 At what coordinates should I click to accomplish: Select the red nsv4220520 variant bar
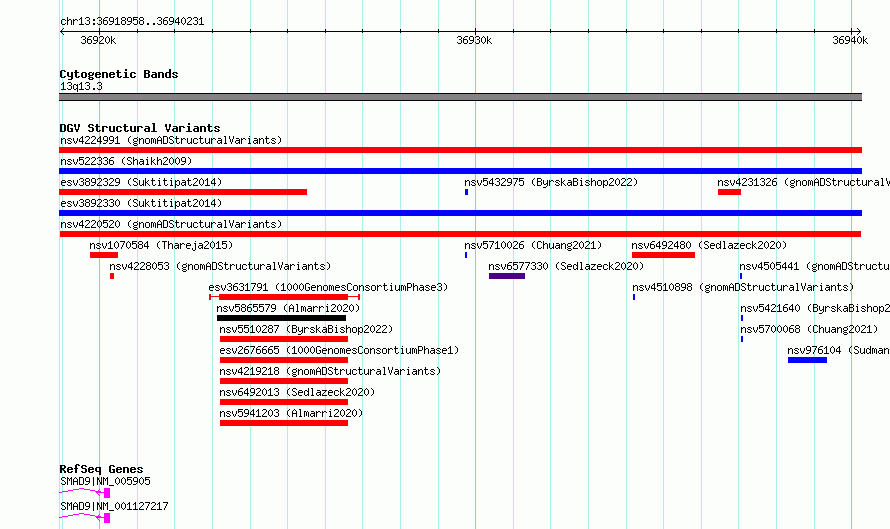pyautogui.click(x=460, y=234)
